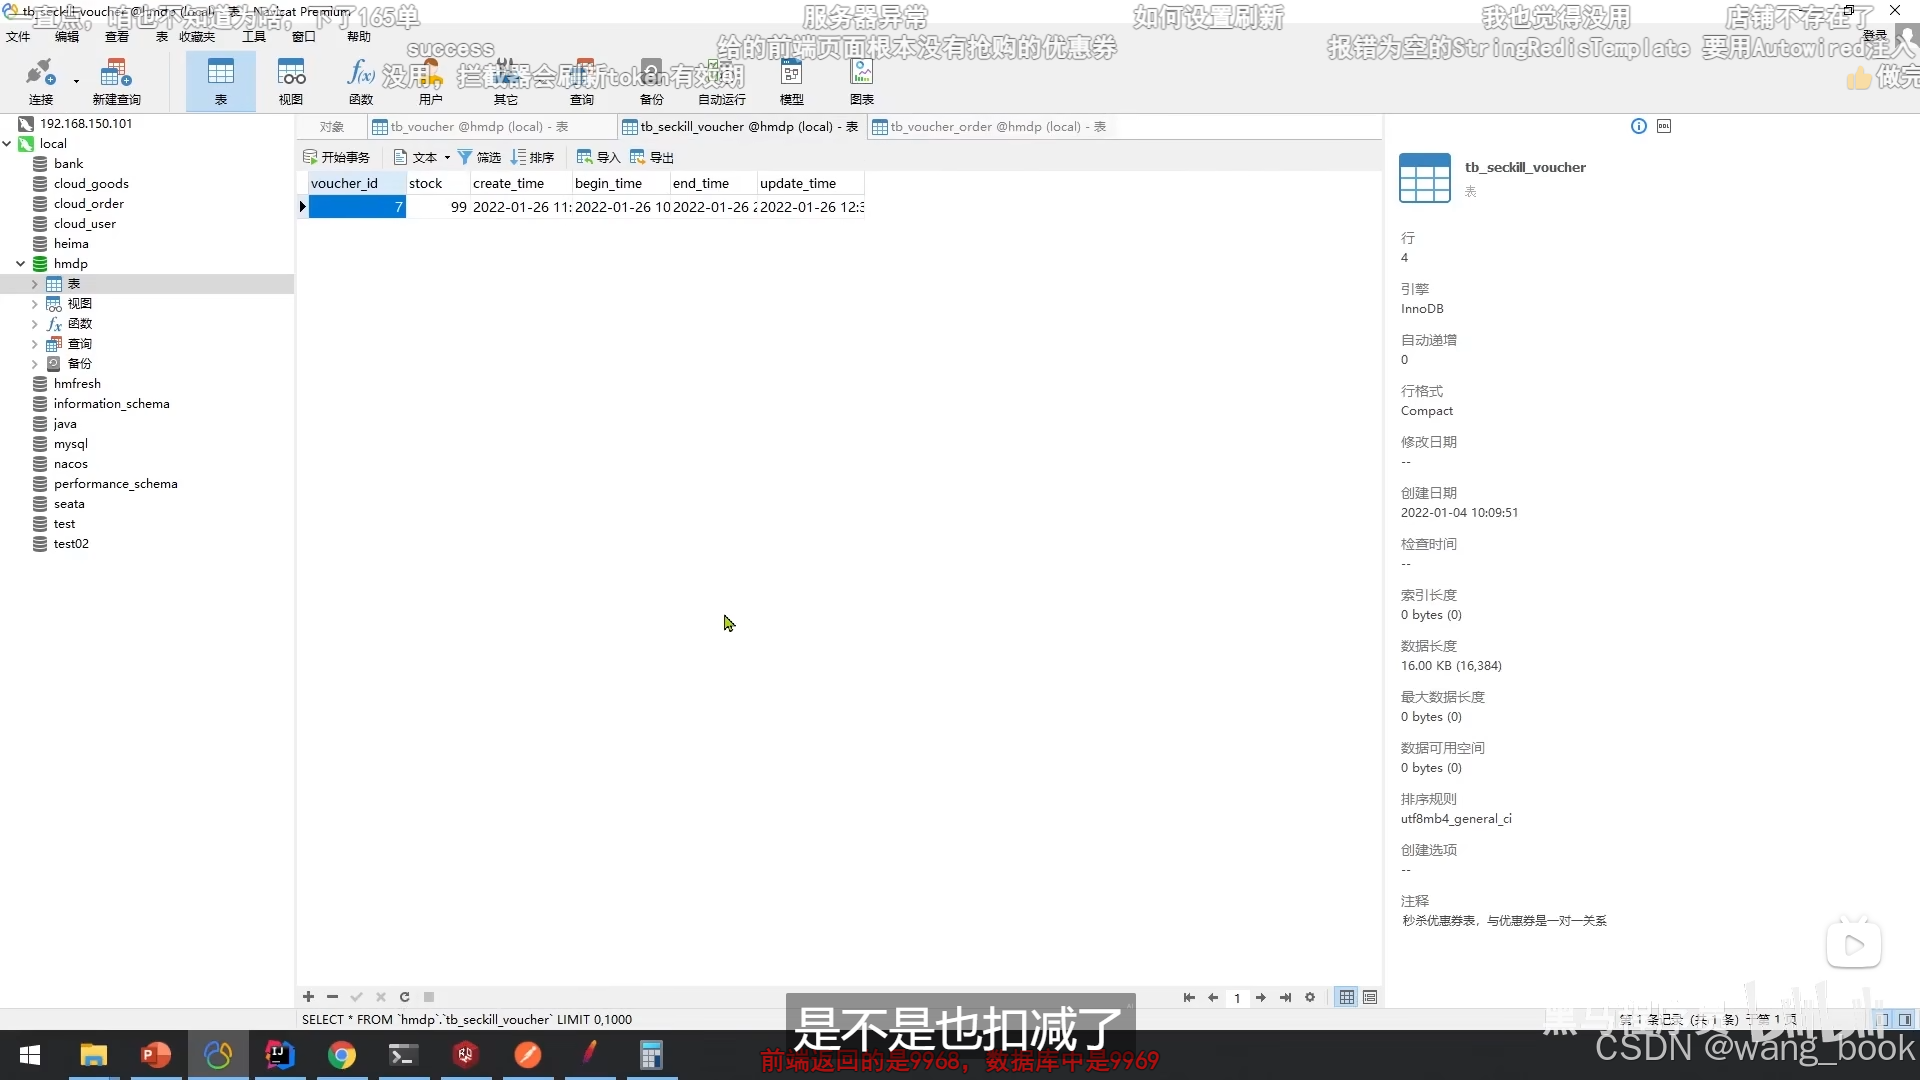Image resolution: width=1920 pixels, height=1080 pixels.
Task: Launch the 导入 (Import) wizard icon
Action: (x=597, y=156)
